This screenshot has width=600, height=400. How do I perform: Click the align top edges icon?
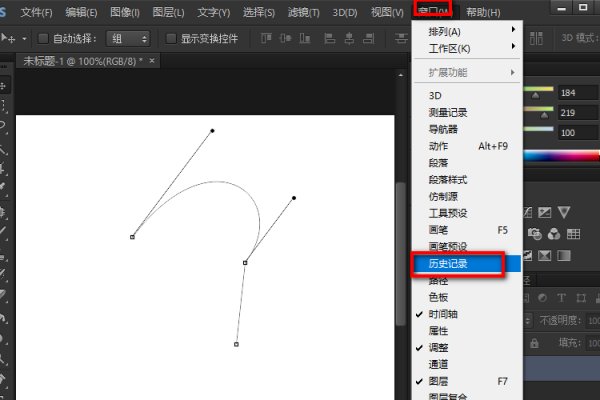tap(266, 38)
